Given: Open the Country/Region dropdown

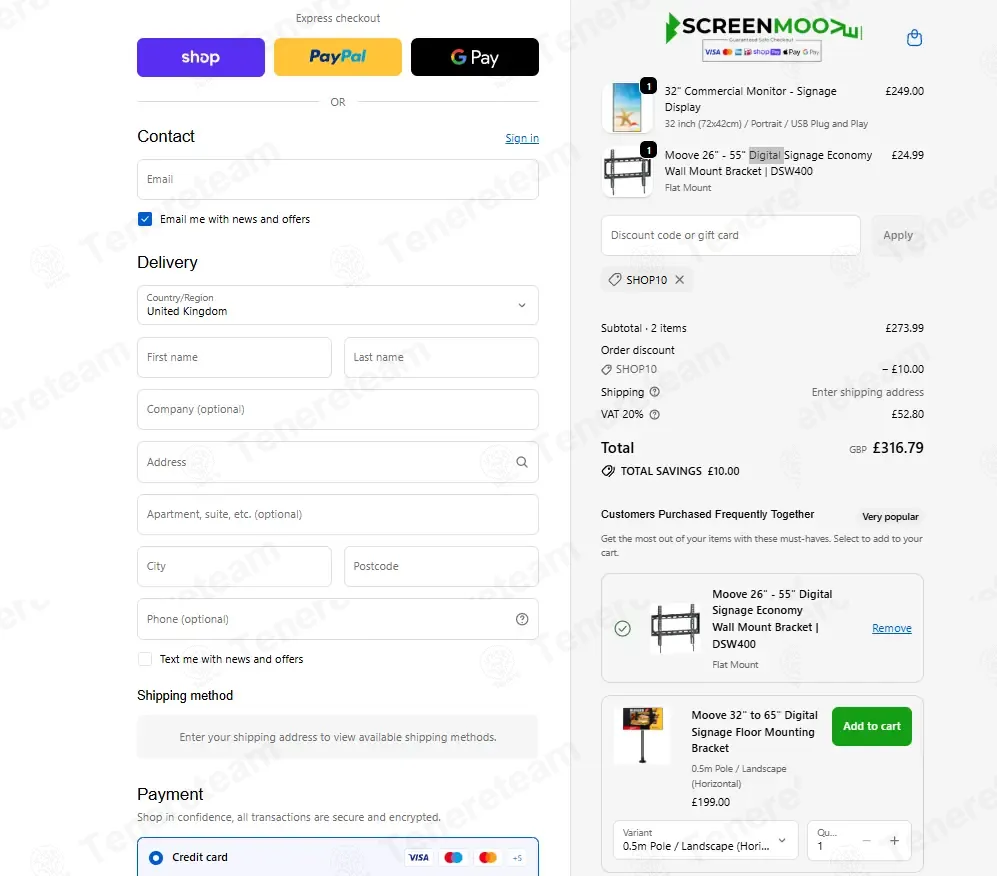Looking at the screenshot, I should pyautogui.click(x=338, y=305).
